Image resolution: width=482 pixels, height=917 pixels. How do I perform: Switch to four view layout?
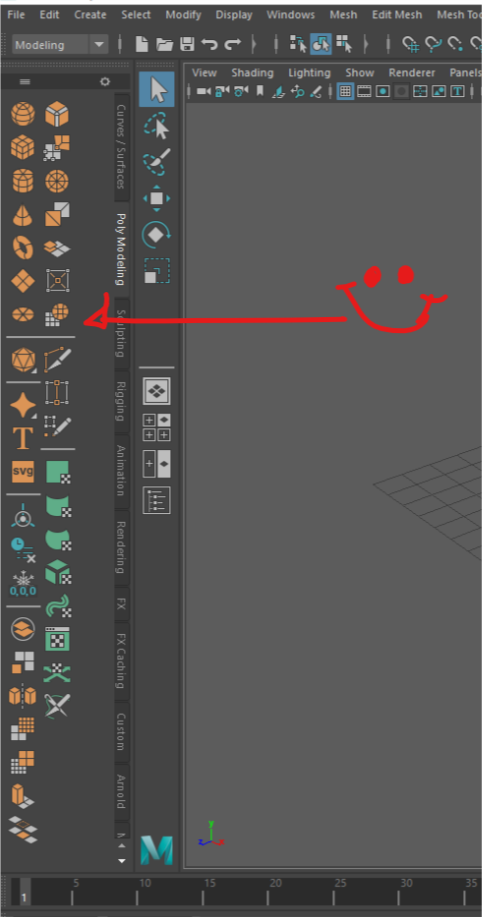tap(156, 428)
